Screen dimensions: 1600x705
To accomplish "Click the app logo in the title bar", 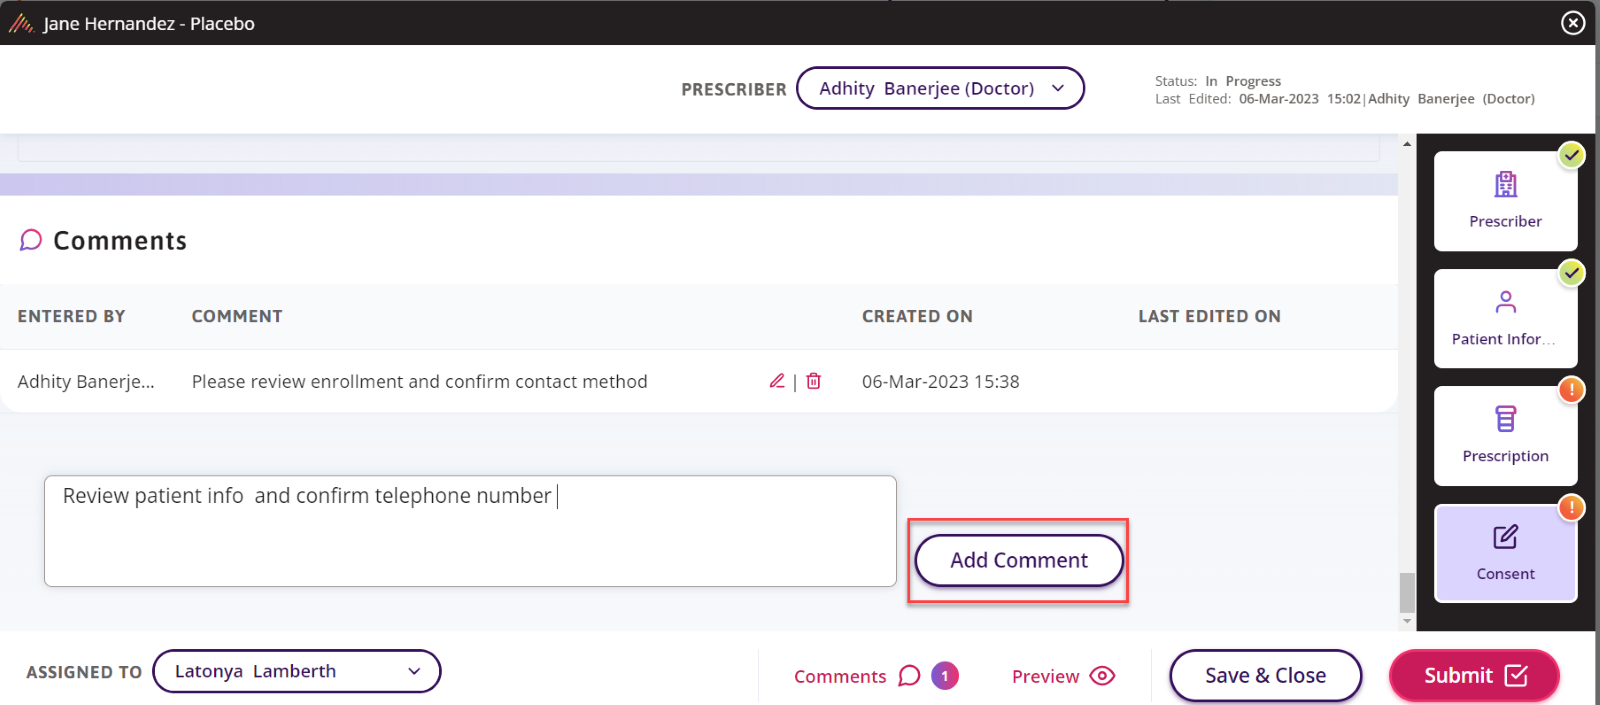I will click(x=21, y=23).
